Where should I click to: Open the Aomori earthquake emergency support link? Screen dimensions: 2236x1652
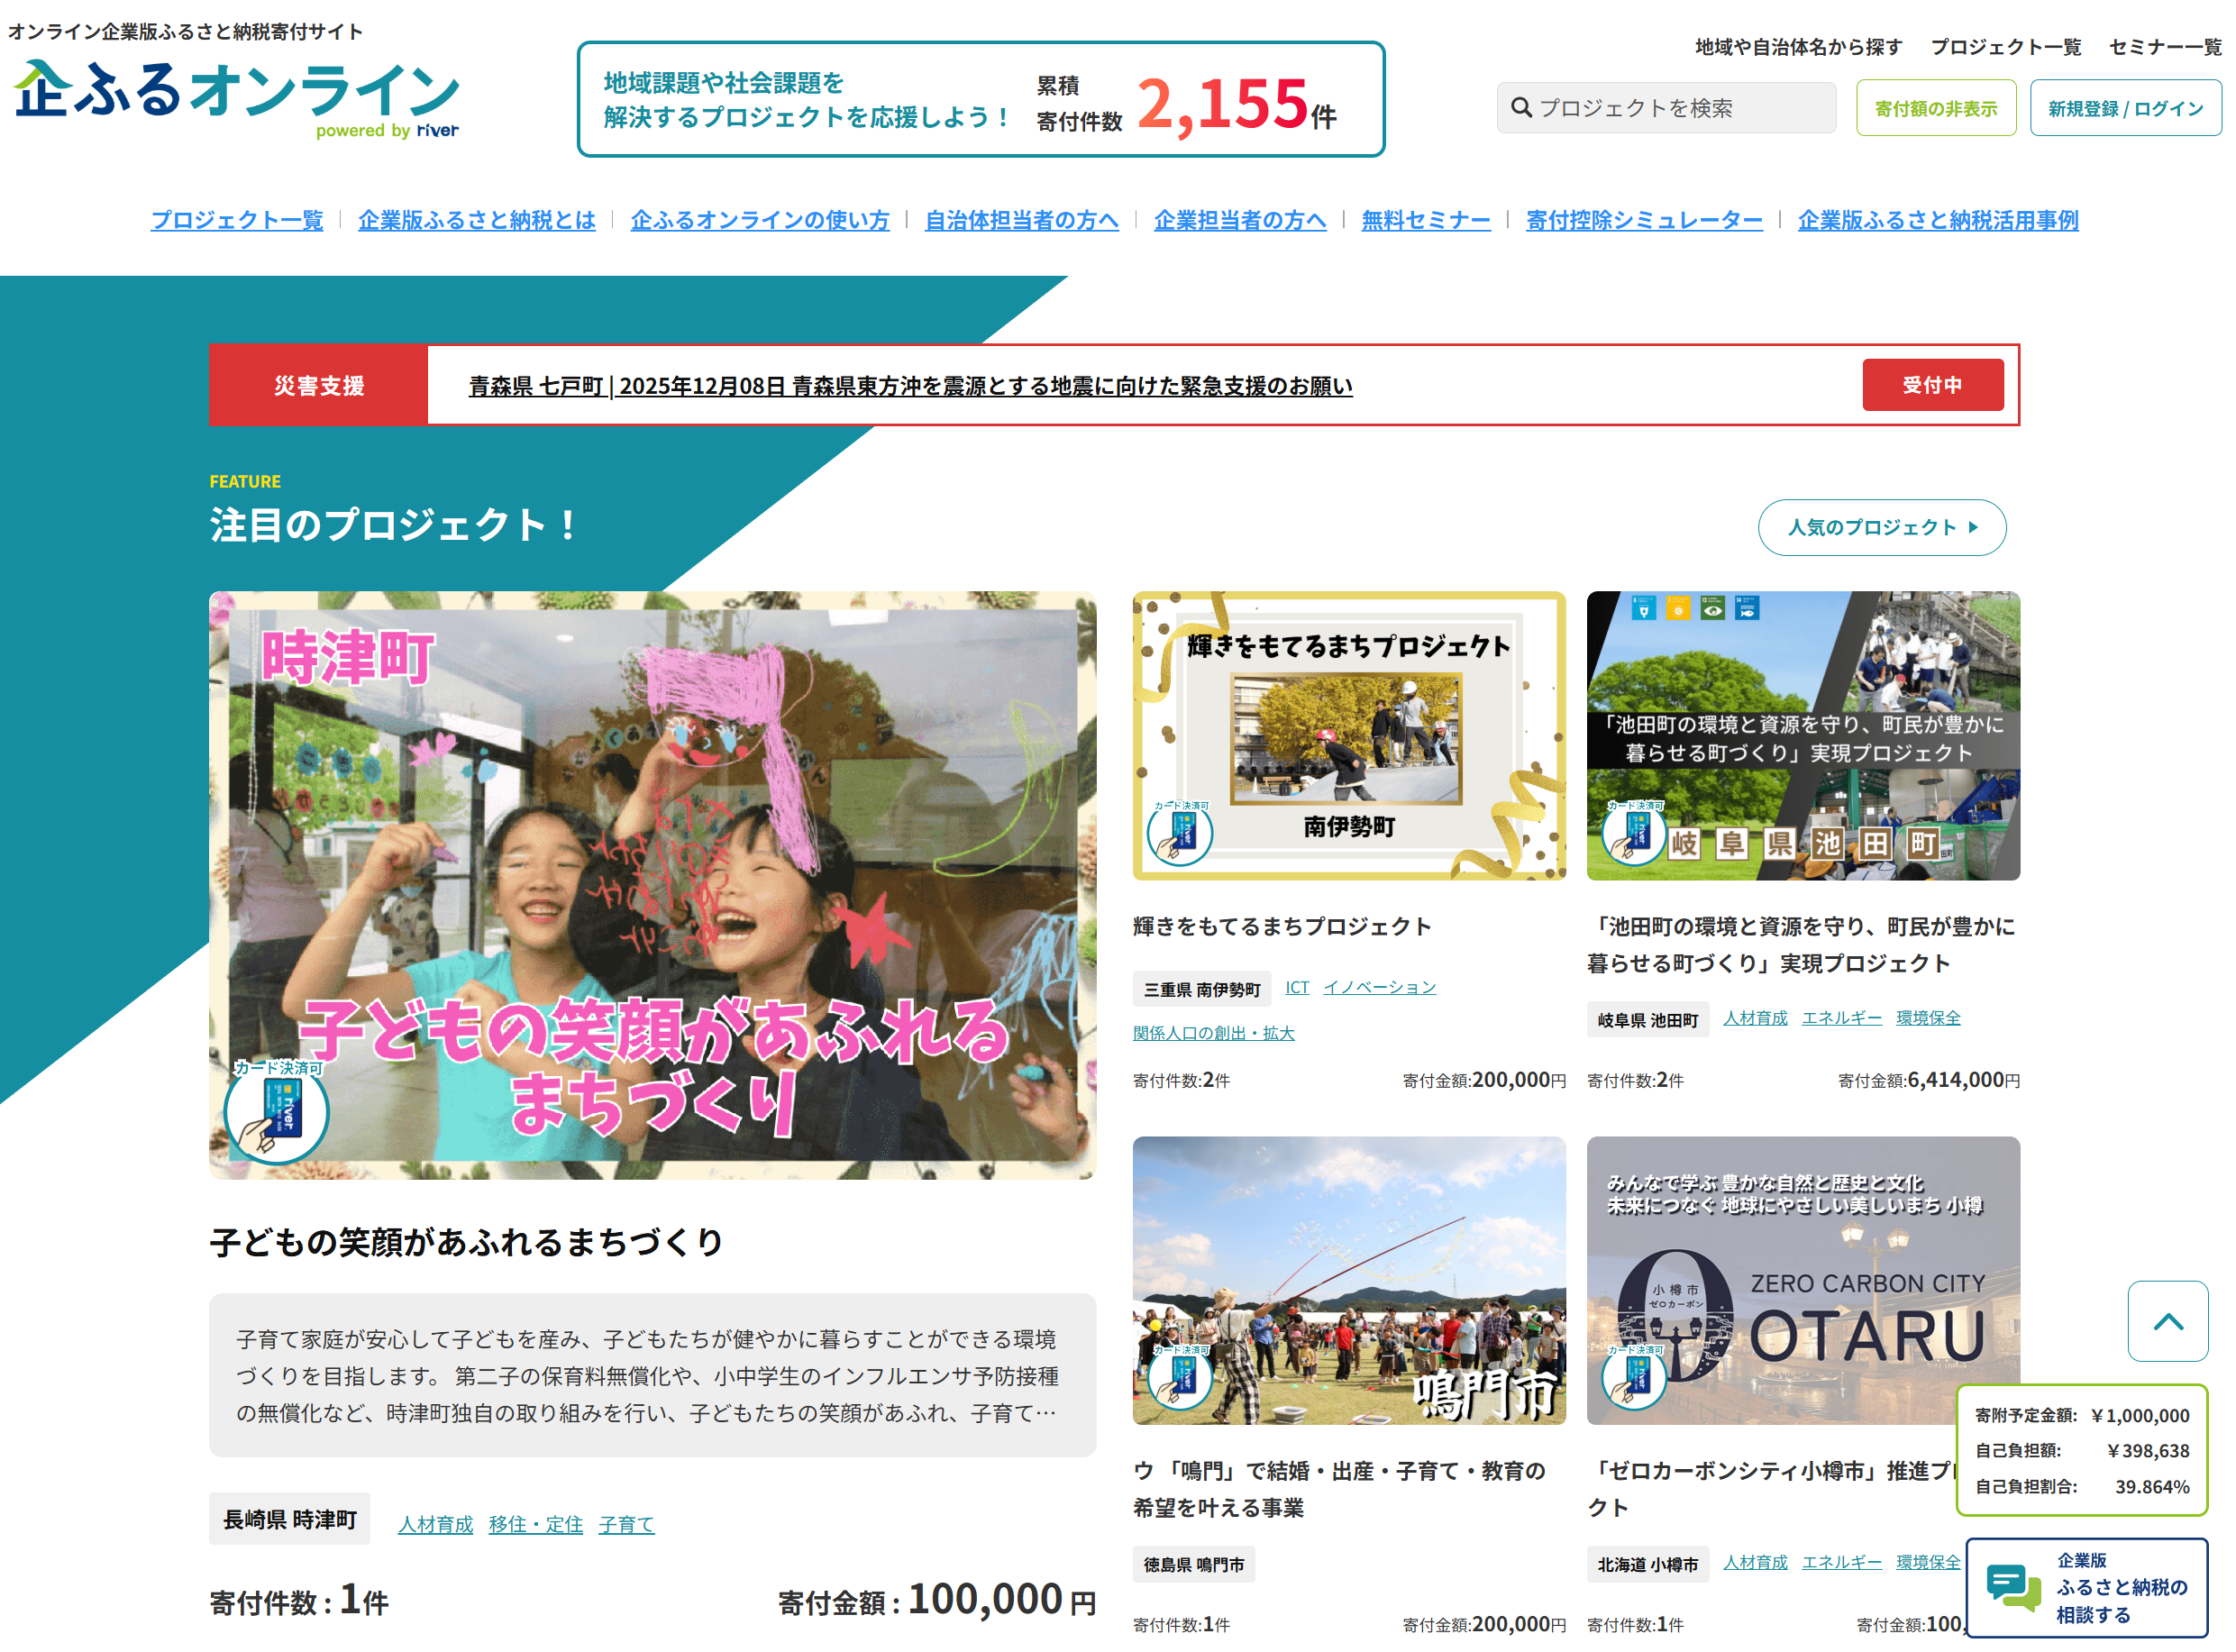tap(910, 386)
